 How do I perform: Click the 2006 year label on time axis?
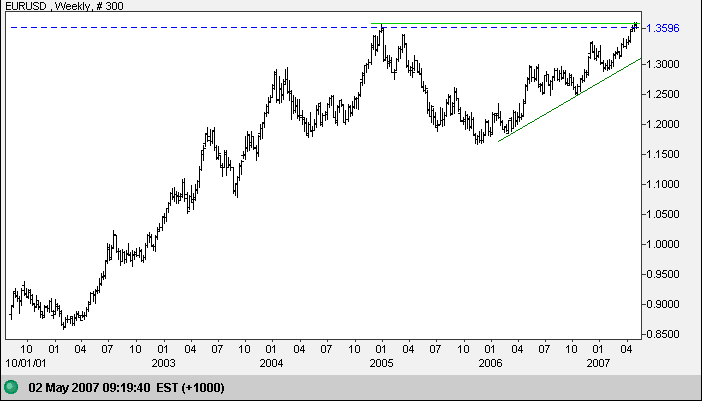tap(490, 363)
